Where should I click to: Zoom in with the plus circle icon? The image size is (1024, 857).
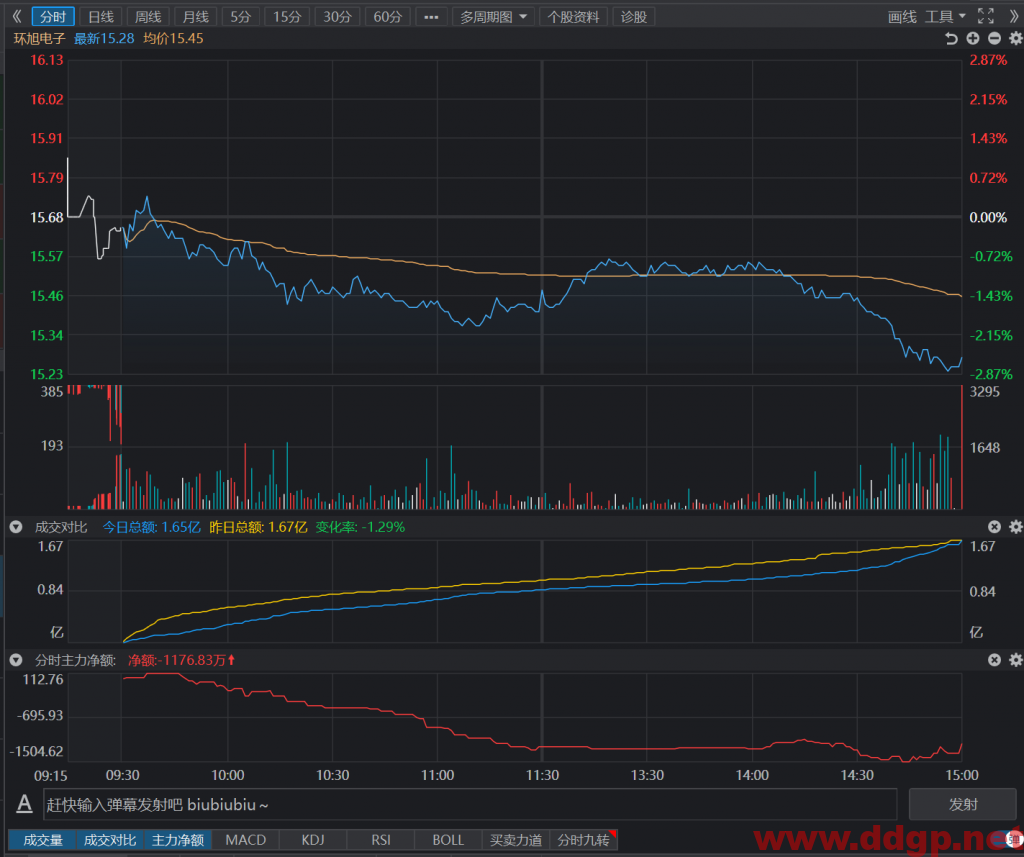coord(973,39)
